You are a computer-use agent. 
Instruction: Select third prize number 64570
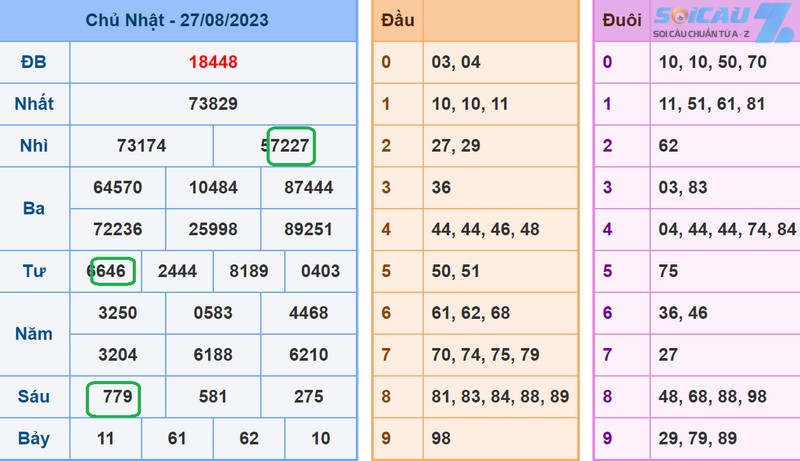pyautogui.click(x=117, y=188)
